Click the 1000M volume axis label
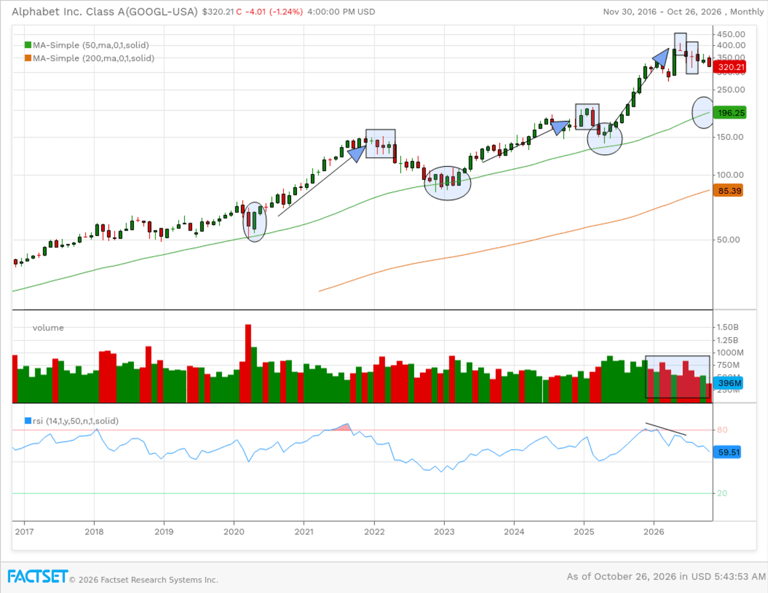 (730, 353)
